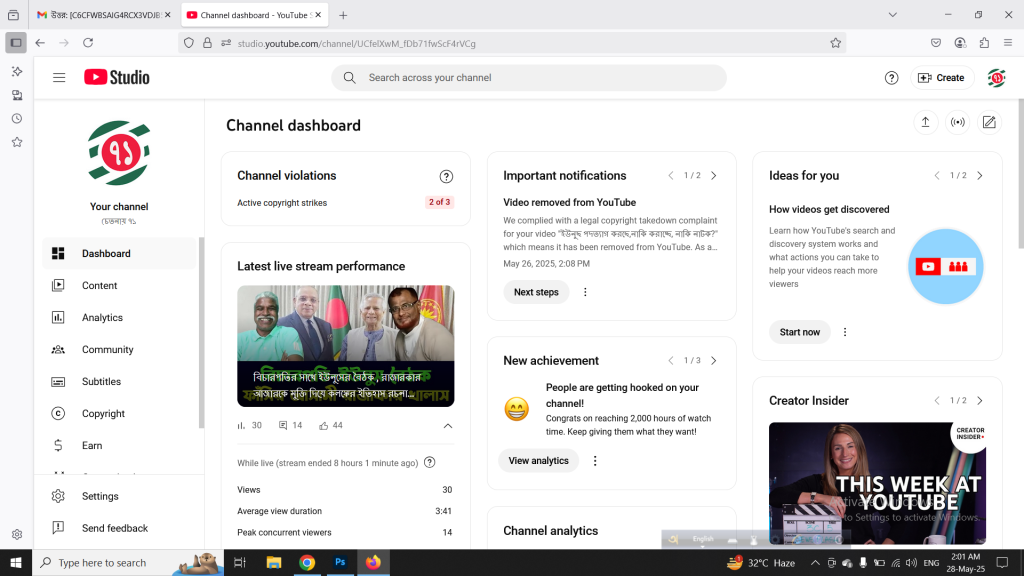The image size is (1024, 576).
Task: Open the latest live stream thumbnail
Action: pos(345,346)
